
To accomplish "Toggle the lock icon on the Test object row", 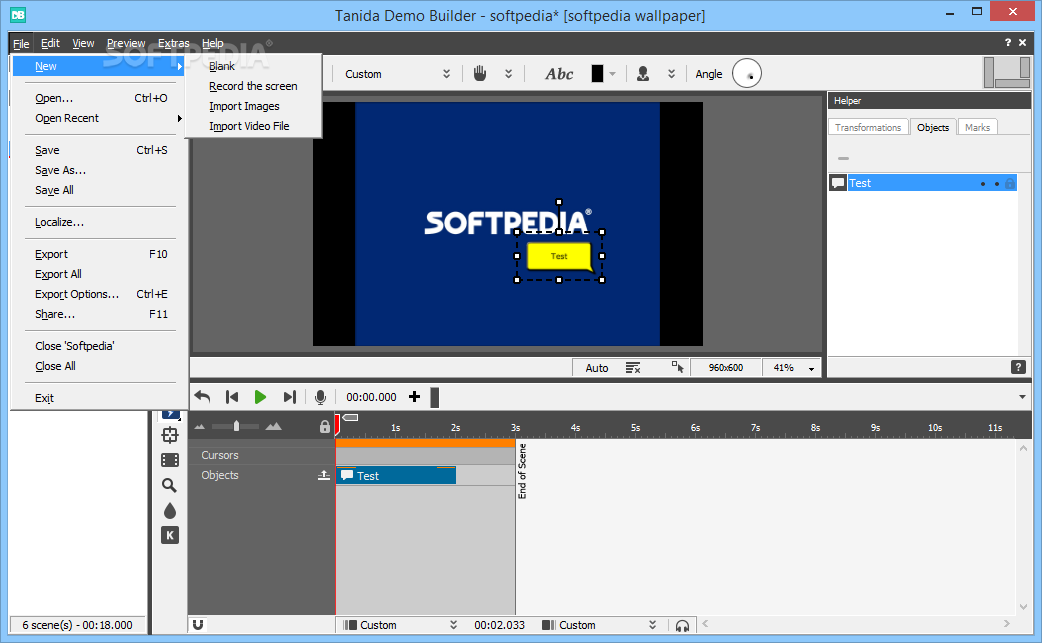I will pos(1009,183).
